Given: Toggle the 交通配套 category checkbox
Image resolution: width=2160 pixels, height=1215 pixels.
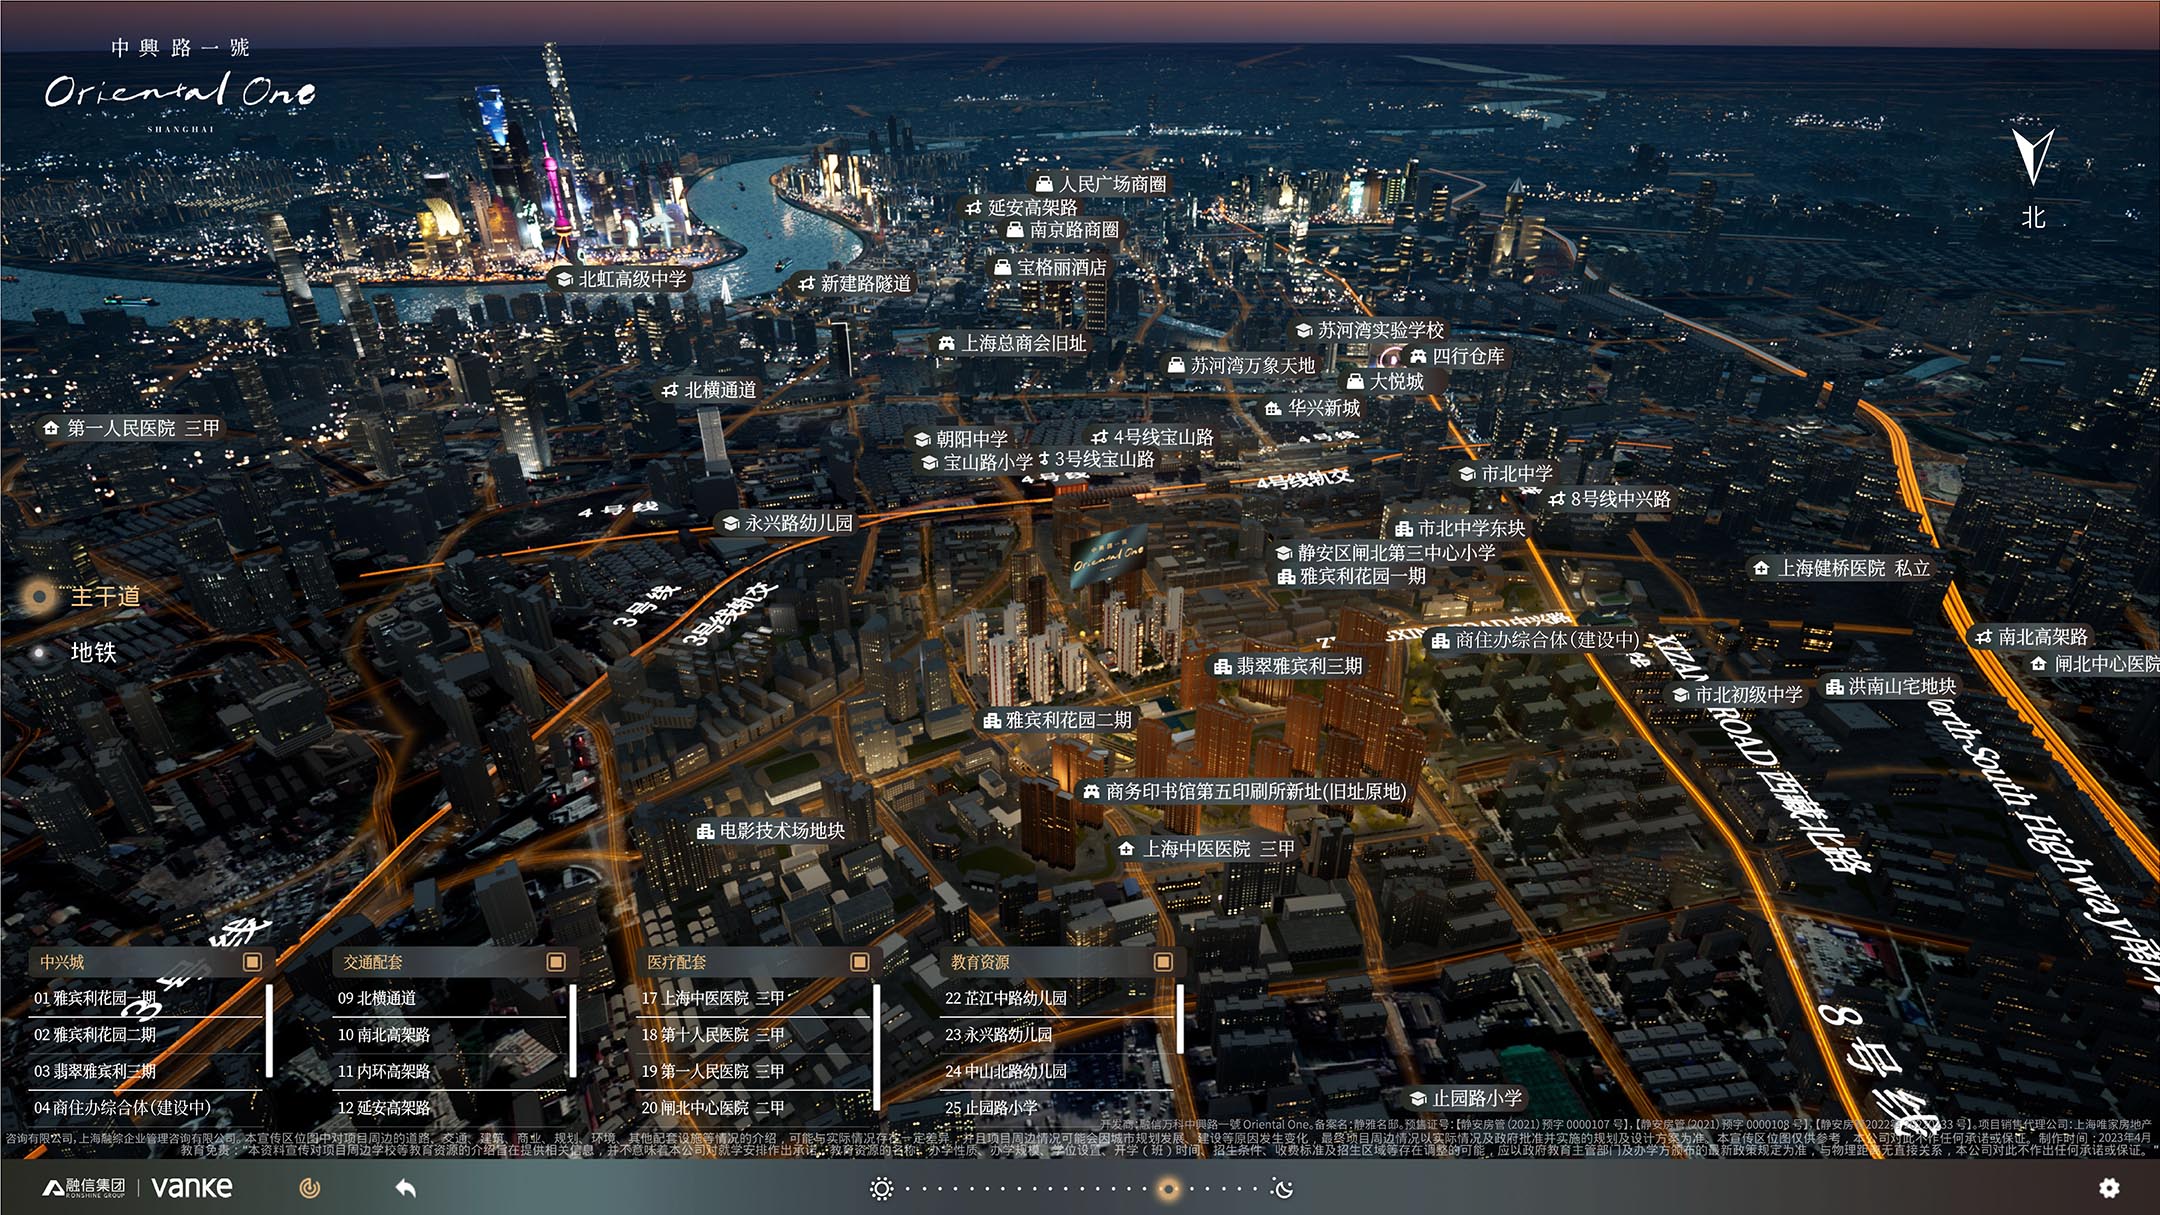Looking at the screenshot, I should 556,962.
